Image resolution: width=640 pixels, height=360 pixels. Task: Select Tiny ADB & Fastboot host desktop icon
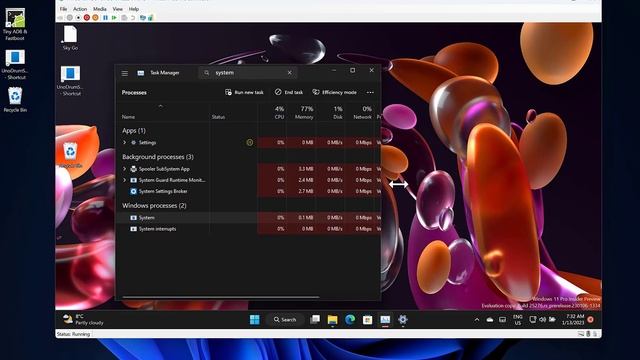click(x=15, y=24)
